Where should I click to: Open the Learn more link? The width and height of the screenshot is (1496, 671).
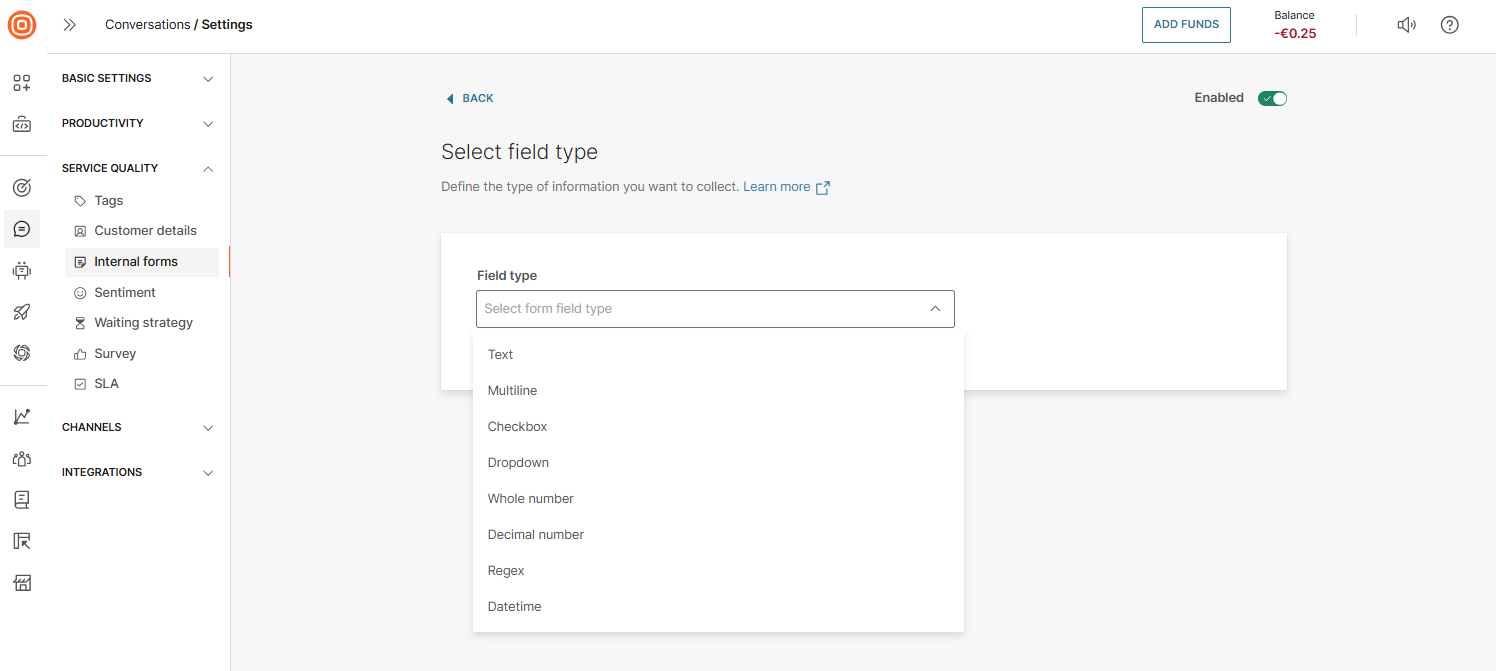pyautogui.click(x=777, y=187)
